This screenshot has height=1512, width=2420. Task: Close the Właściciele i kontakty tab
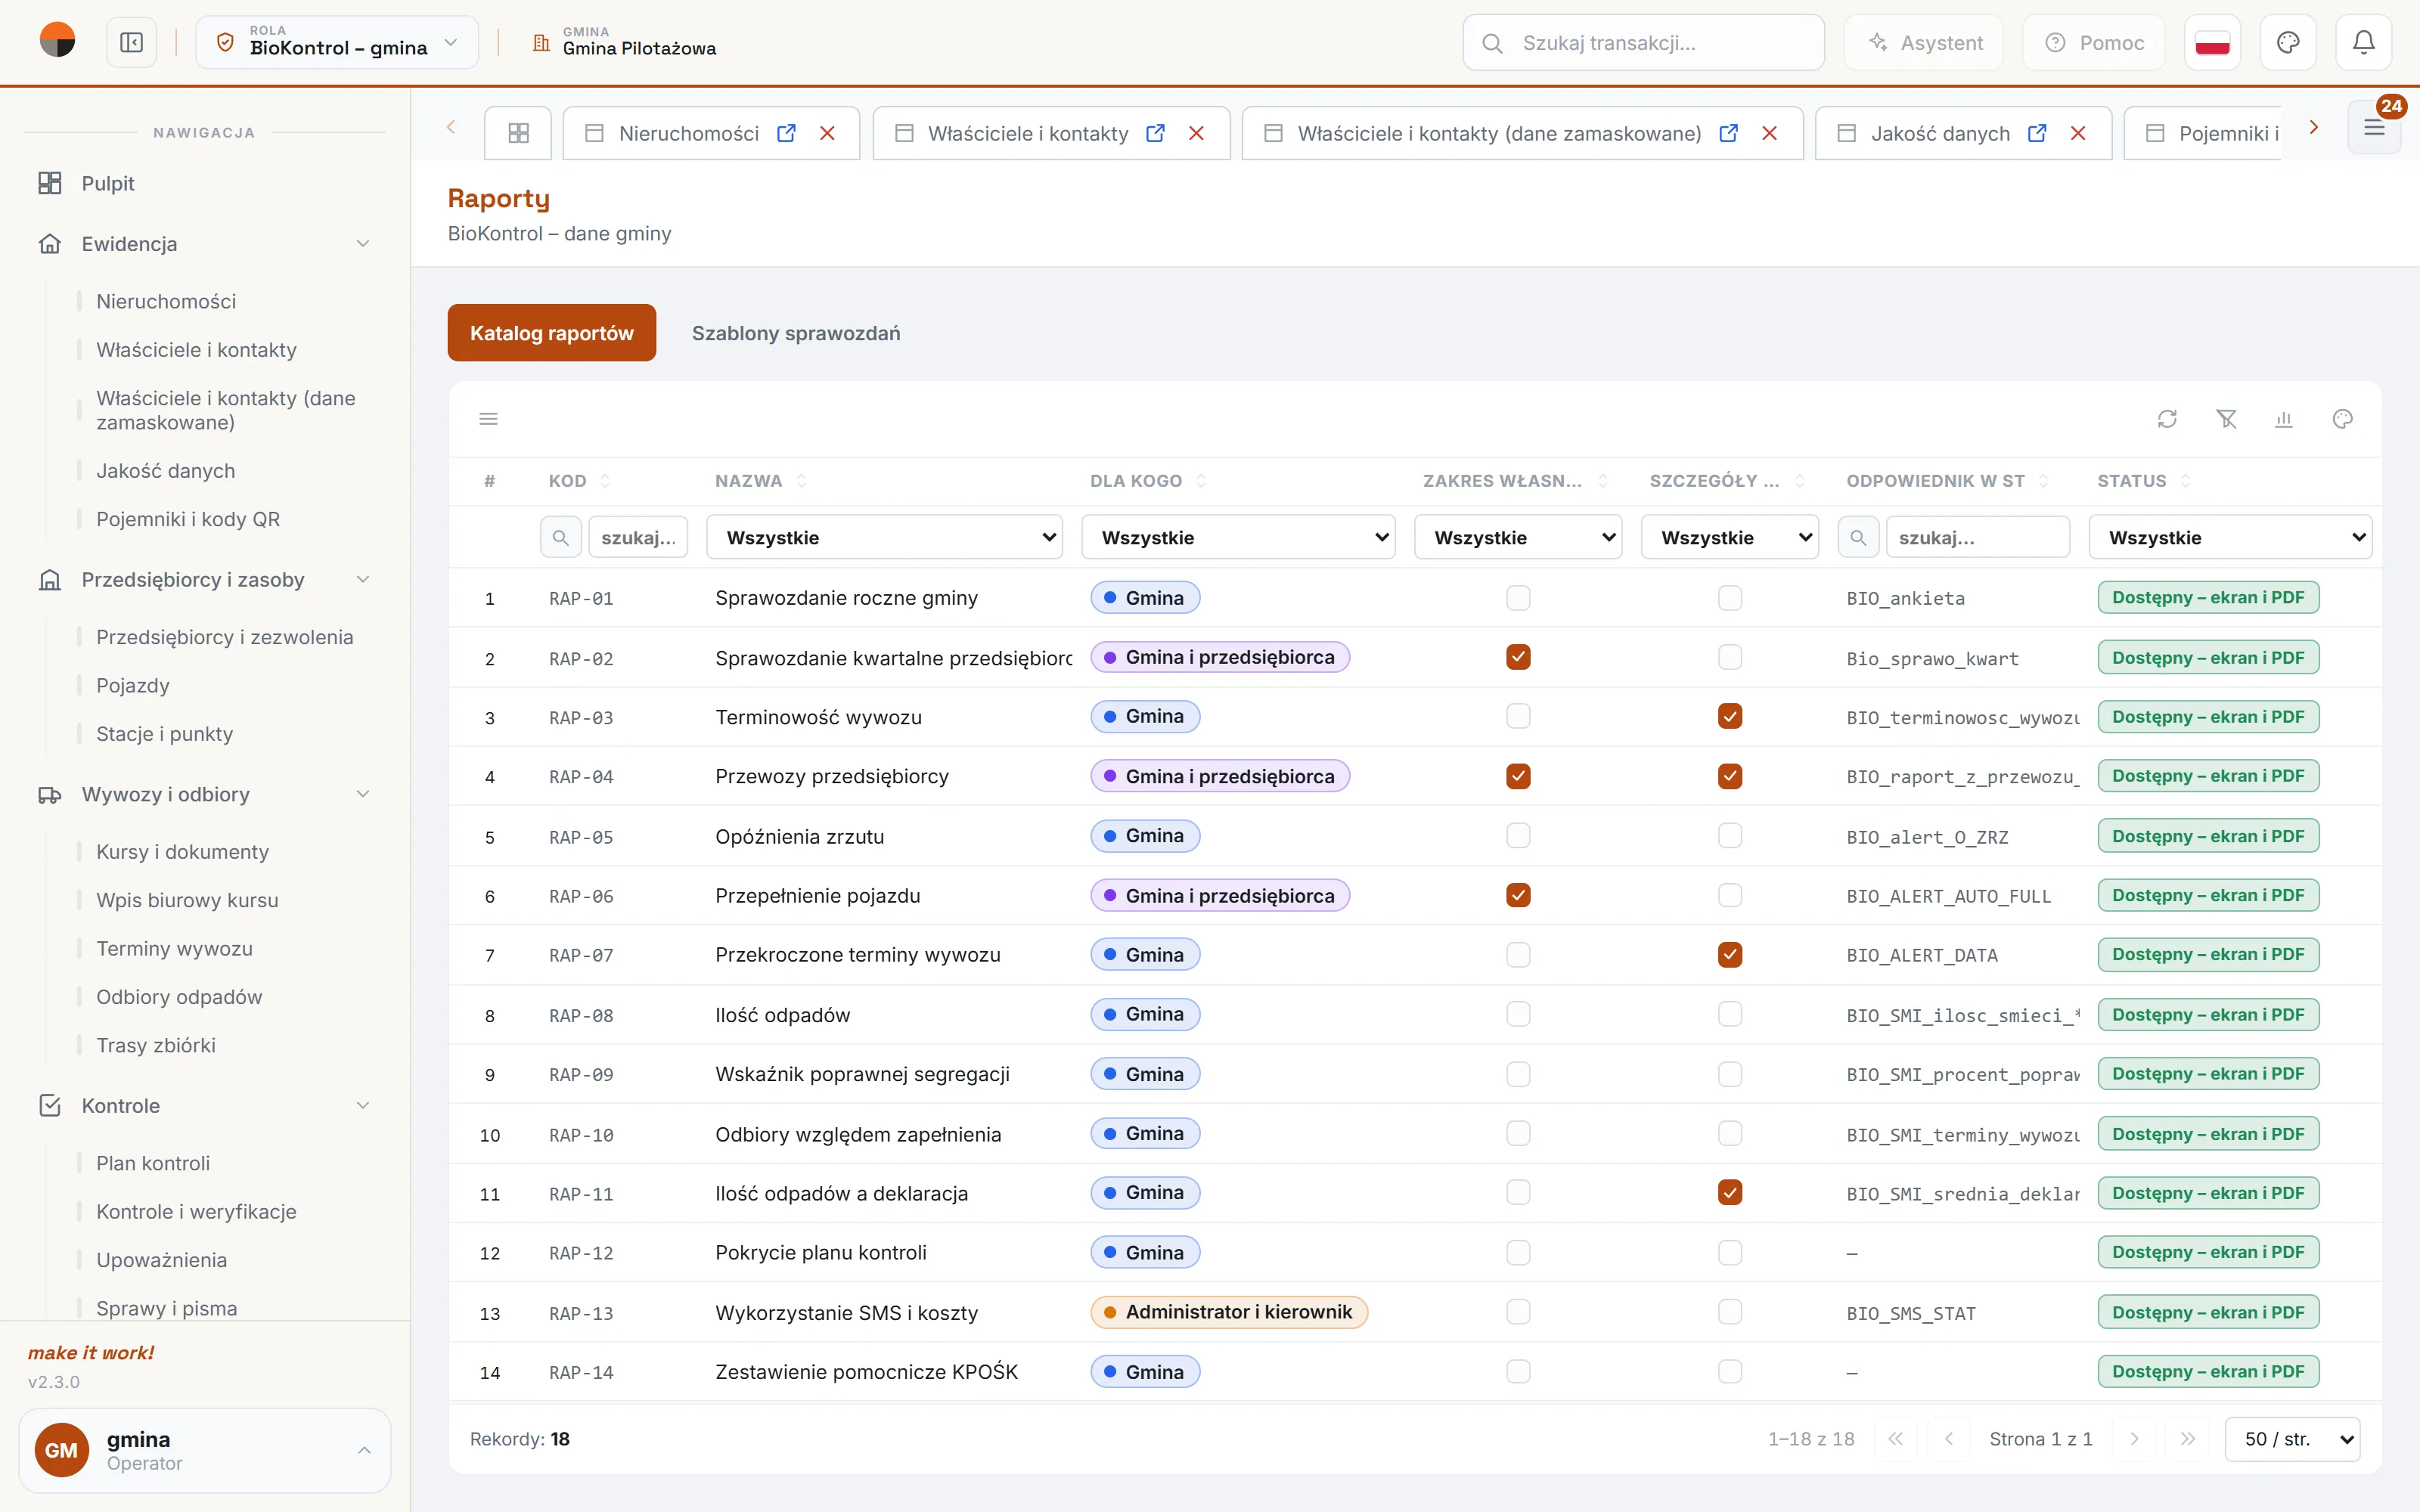[1196, 133]
